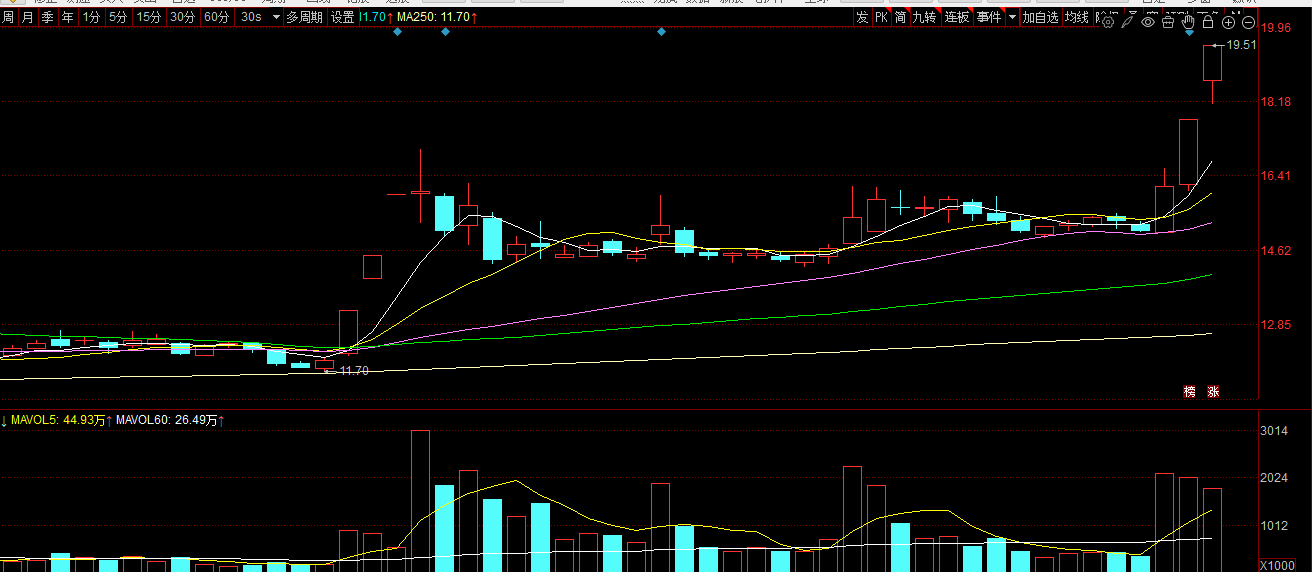Click the 榜 badge on chart
Viewport: 1312px width, 572px height.
coord(1190,392)
